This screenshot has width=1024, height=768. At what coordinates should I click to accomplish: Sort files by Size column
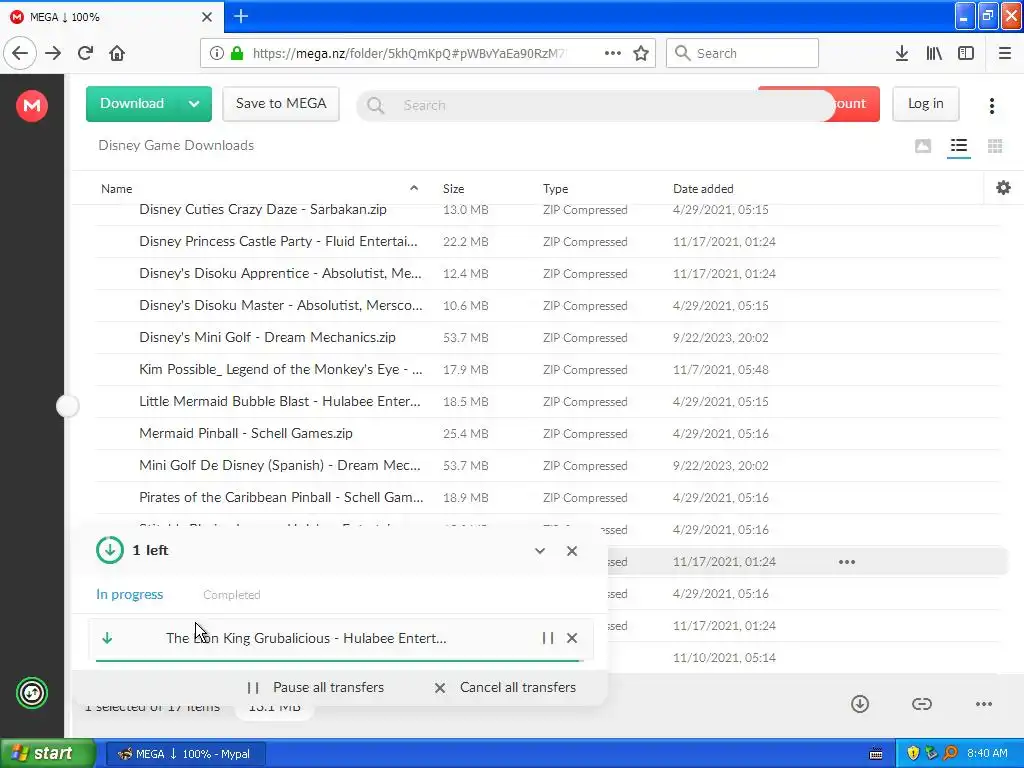point(453,189)
